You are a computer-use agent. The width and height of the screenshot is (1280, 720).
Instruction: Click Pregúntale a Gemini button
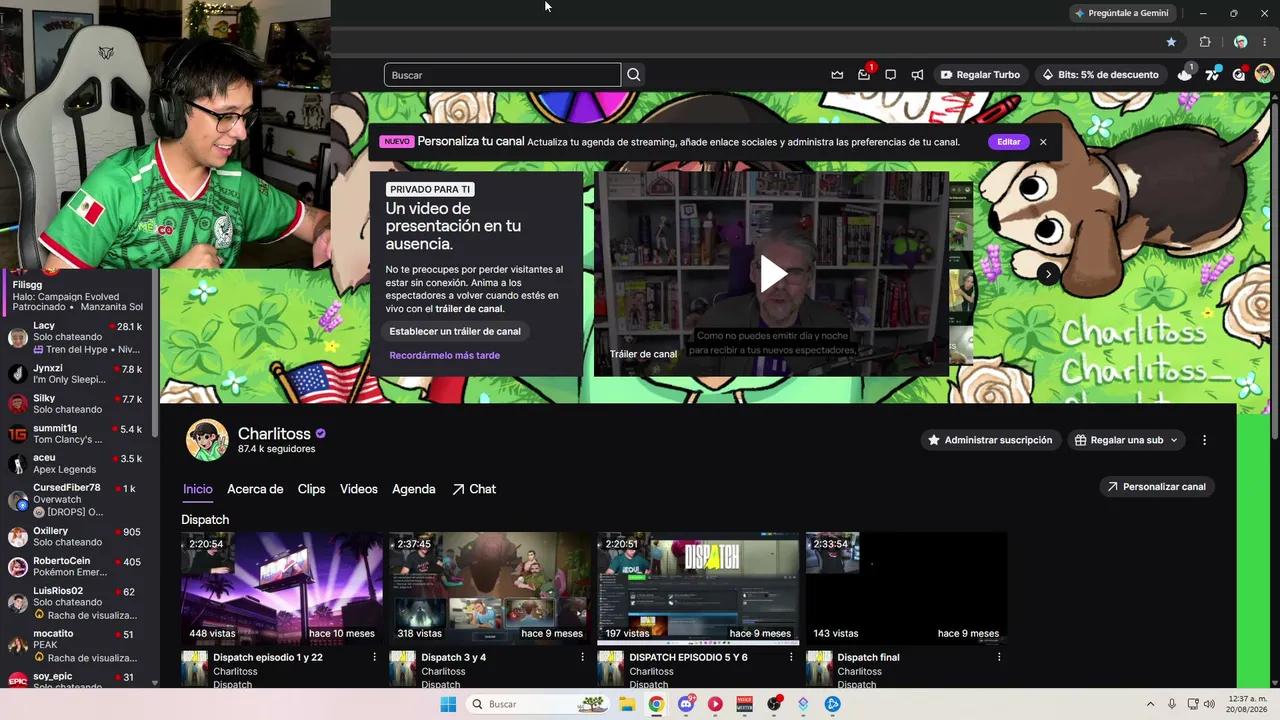[1121, 13]
